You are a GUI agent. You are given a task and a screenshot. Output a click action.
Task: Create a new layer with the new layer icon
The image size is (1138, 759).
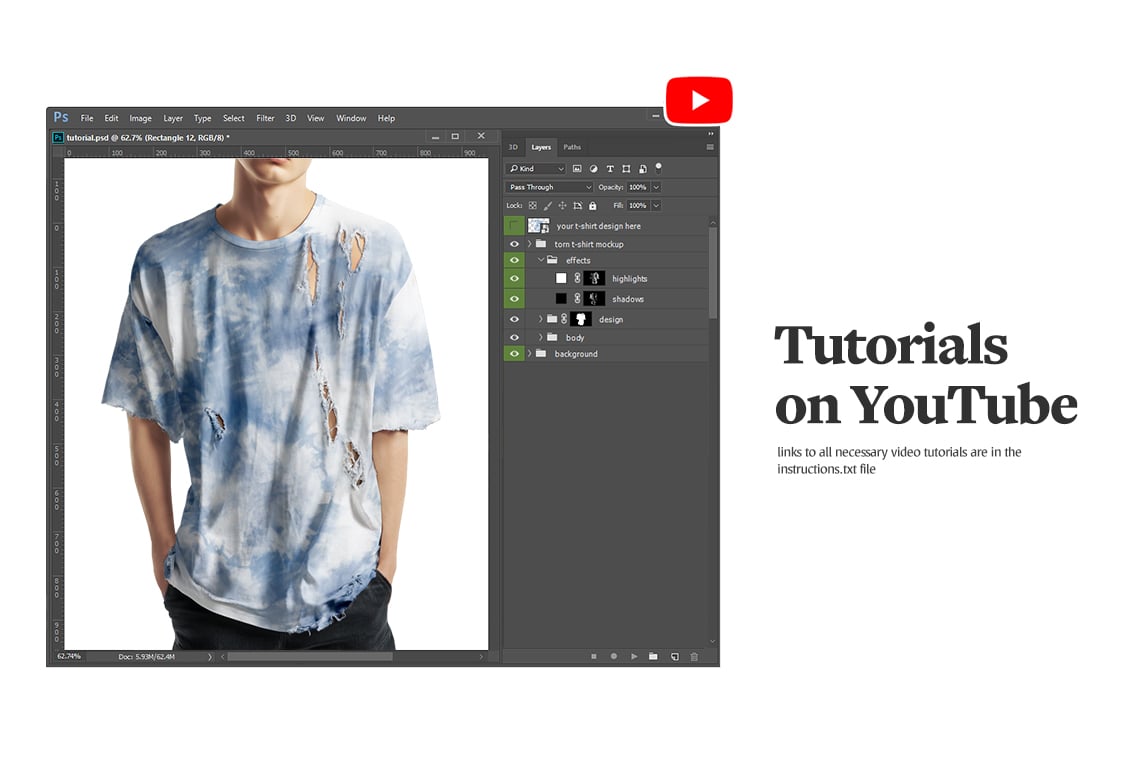(675, 657)
